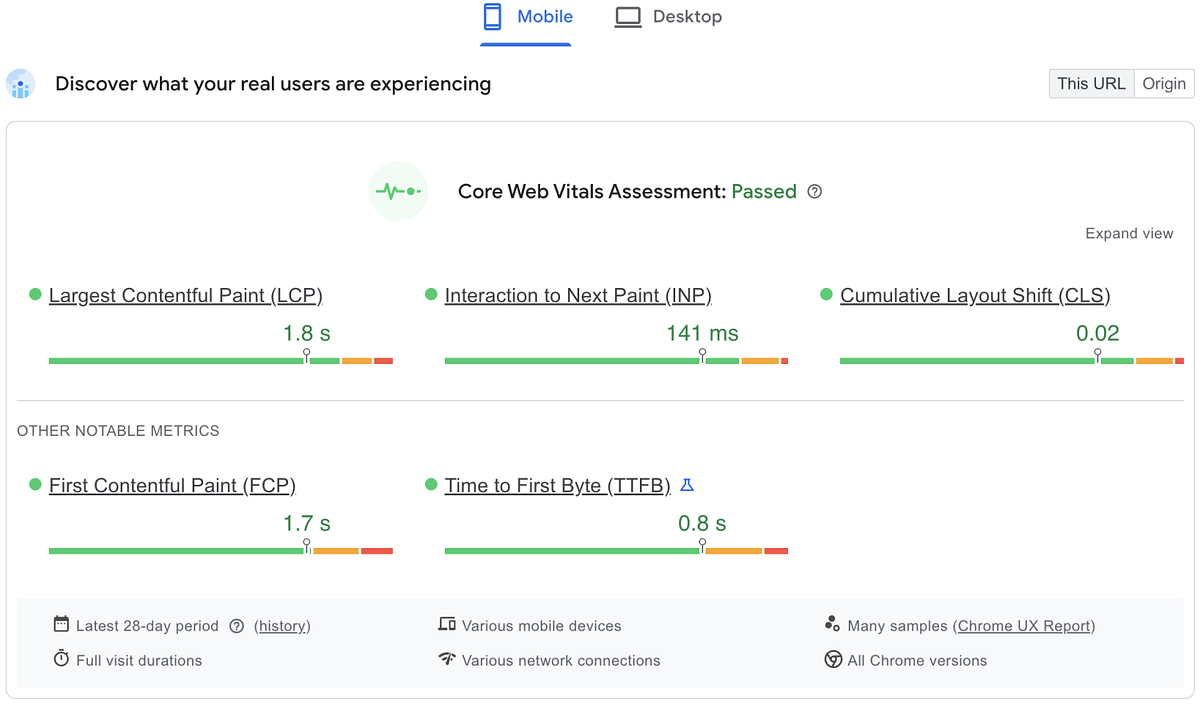Select the Mobile tab
This screenshot has width=1200, height=704.
[x=526, y=16]
